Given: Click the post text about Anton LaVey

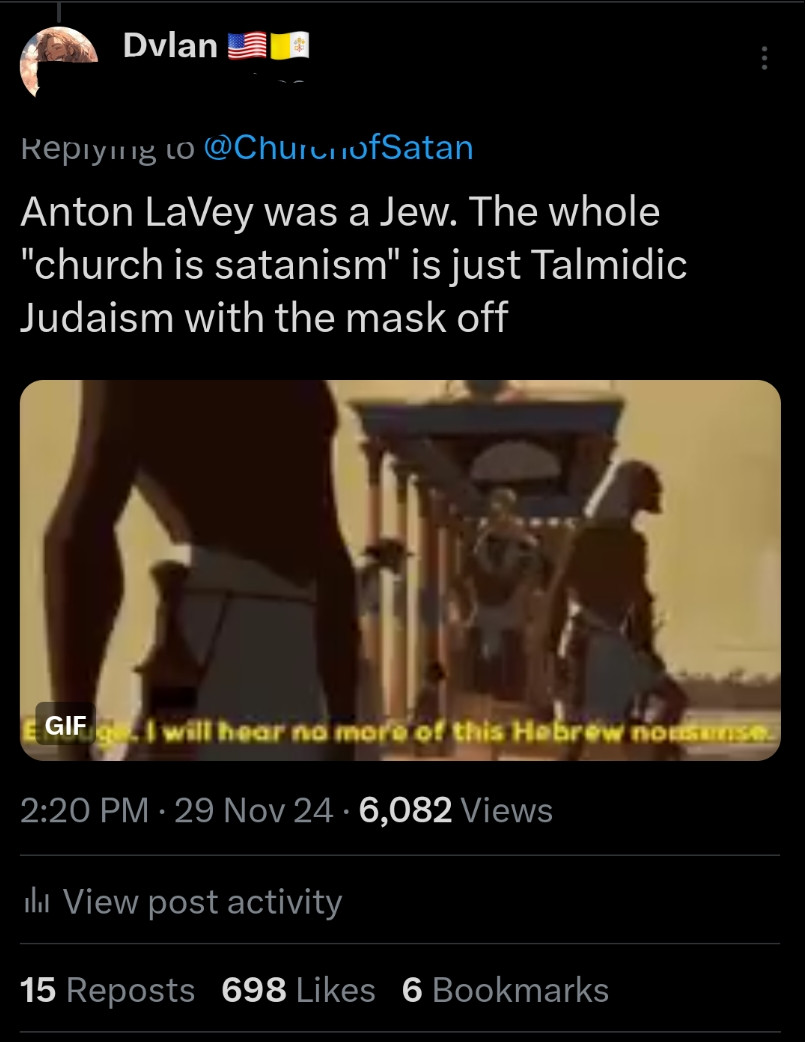Looking at the screenshot, I should 354,264.
